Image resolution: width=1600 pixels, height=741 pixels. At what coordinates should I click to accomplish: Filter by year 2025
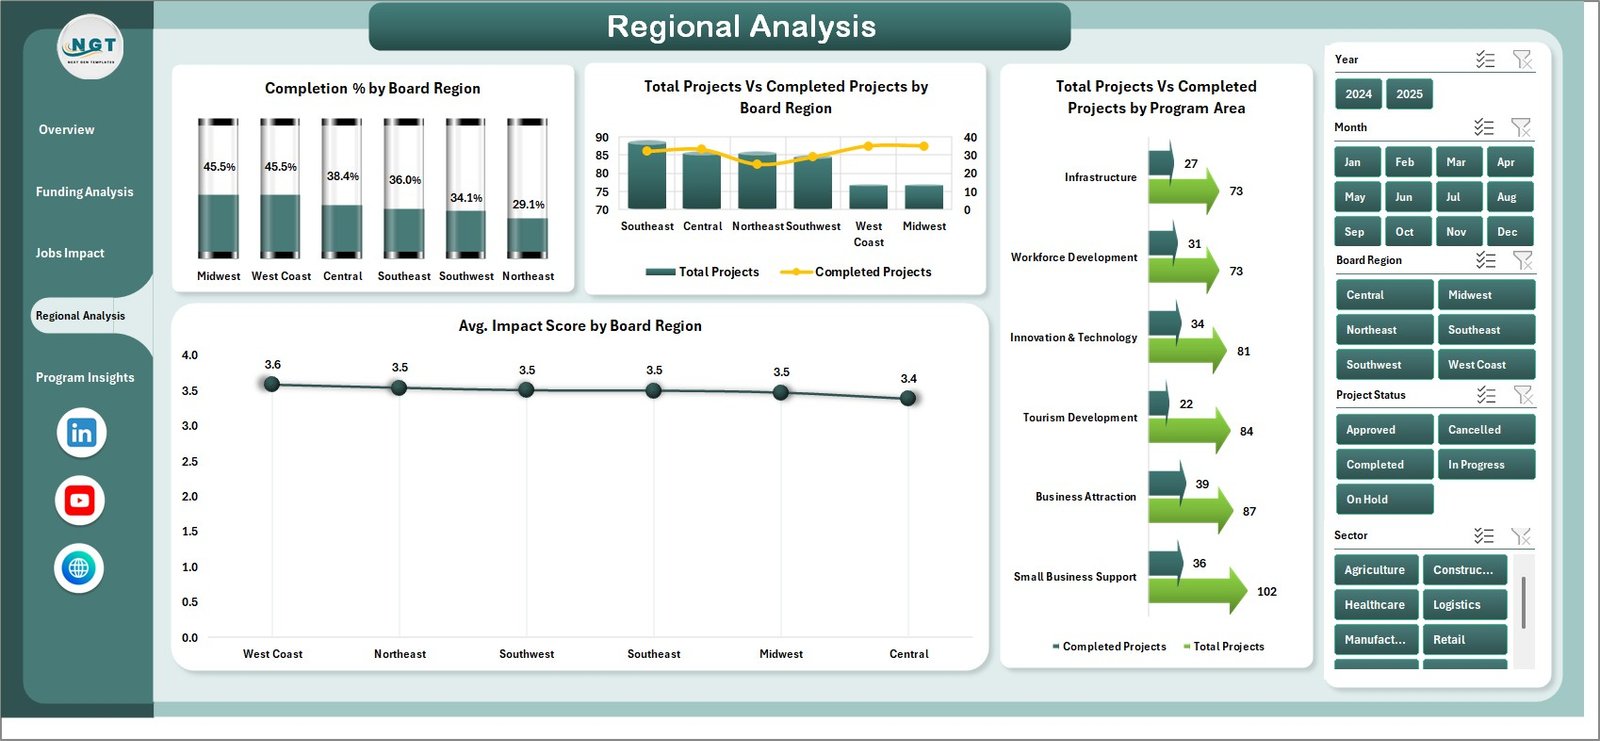[1410, 94]
